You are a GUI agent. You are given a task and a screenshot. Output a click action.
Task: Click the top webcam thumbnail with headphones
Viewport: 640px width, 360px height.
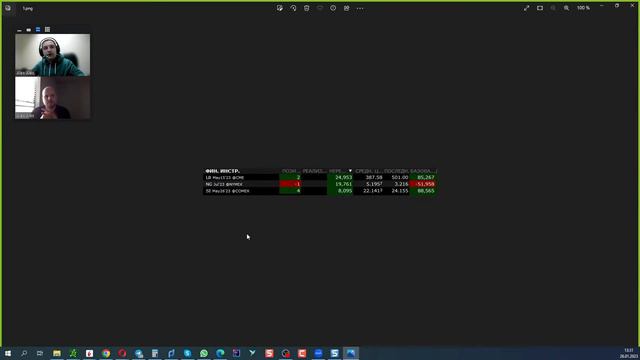coord(53,55)
